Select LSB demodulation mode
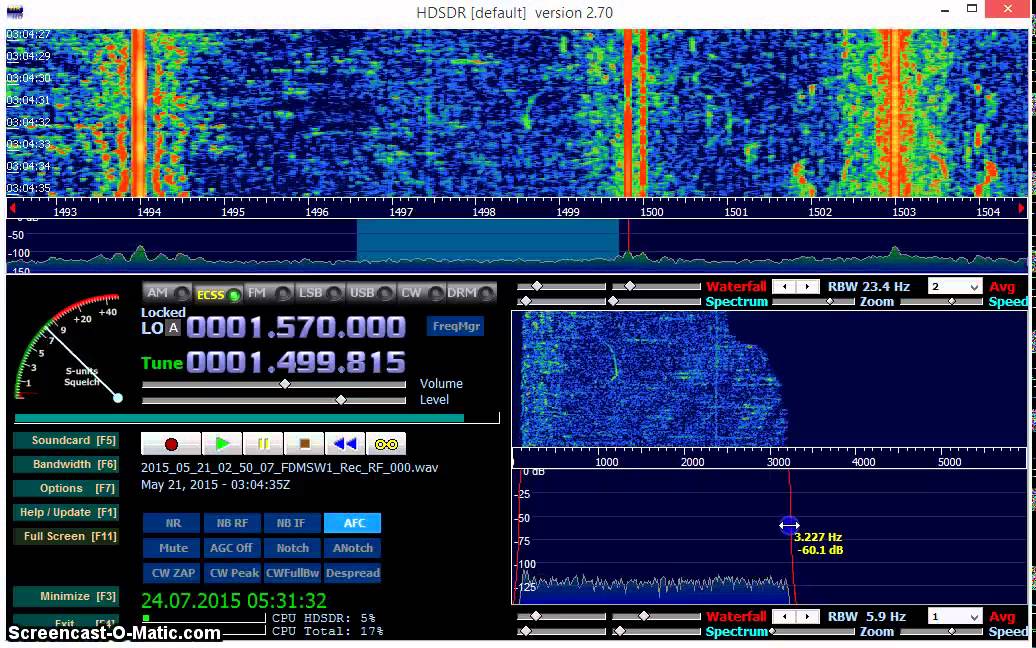The height and width of the screenshot is (648, 1036). click(x=320, y=293)
